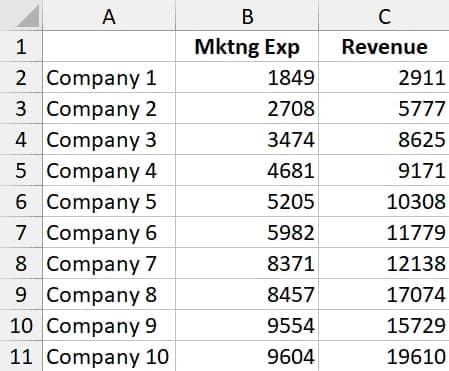Select the Company 2 cell
This screenshot has width=449, height=371.
coord(109,108)
